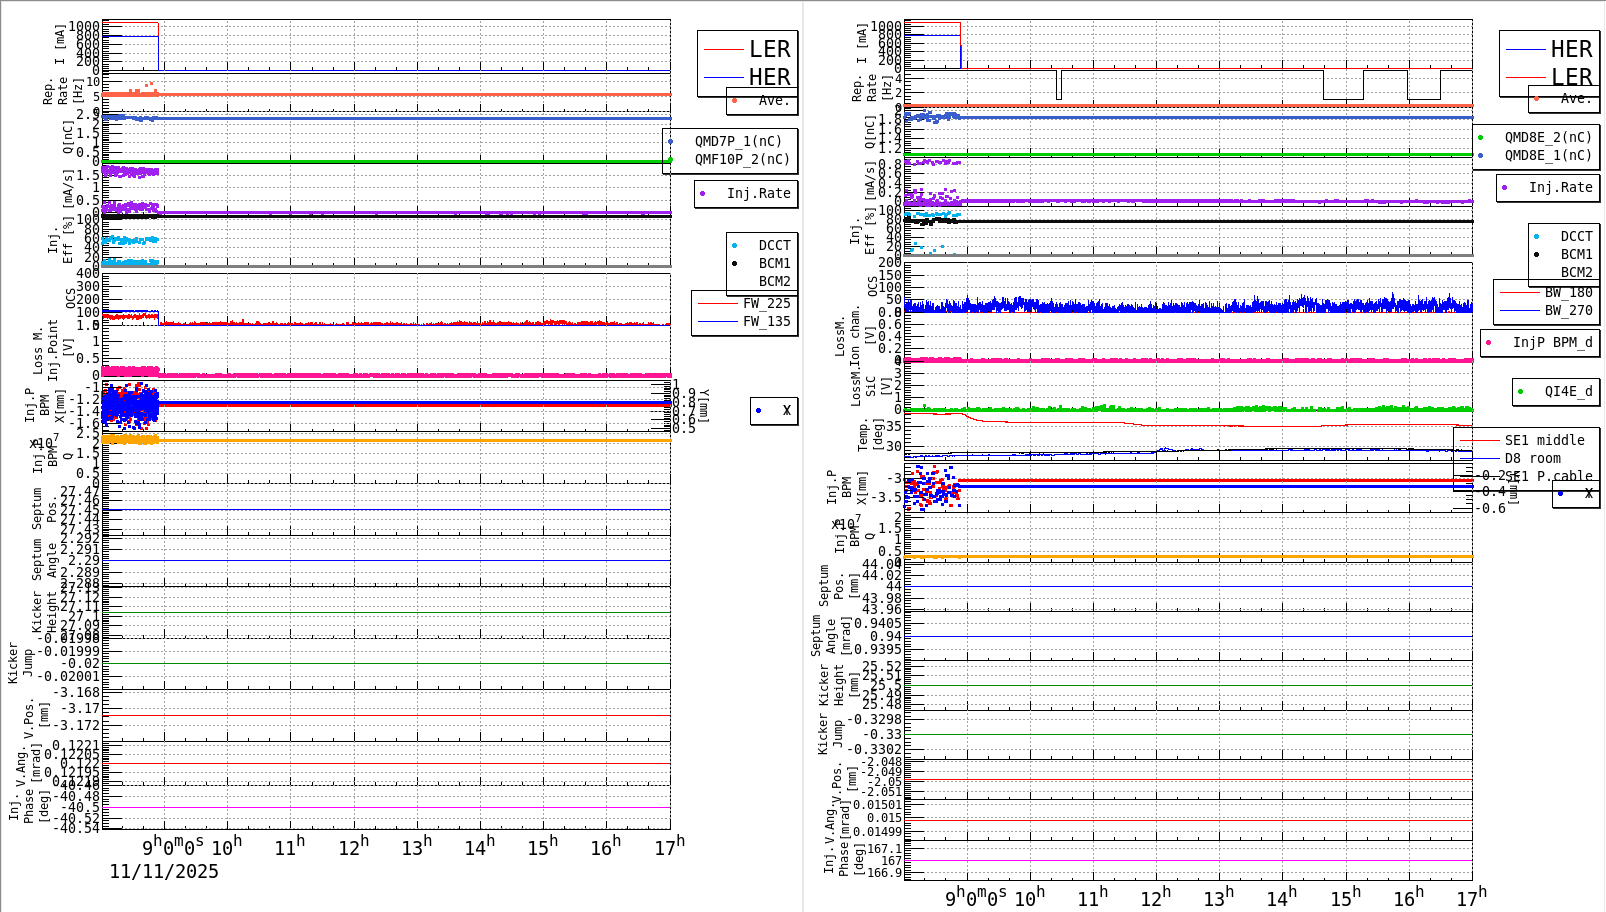Viewport: 1606px width, 912px height.
Task: Click the 9h0m0s time tick in left plot
Action: (173, 847)
